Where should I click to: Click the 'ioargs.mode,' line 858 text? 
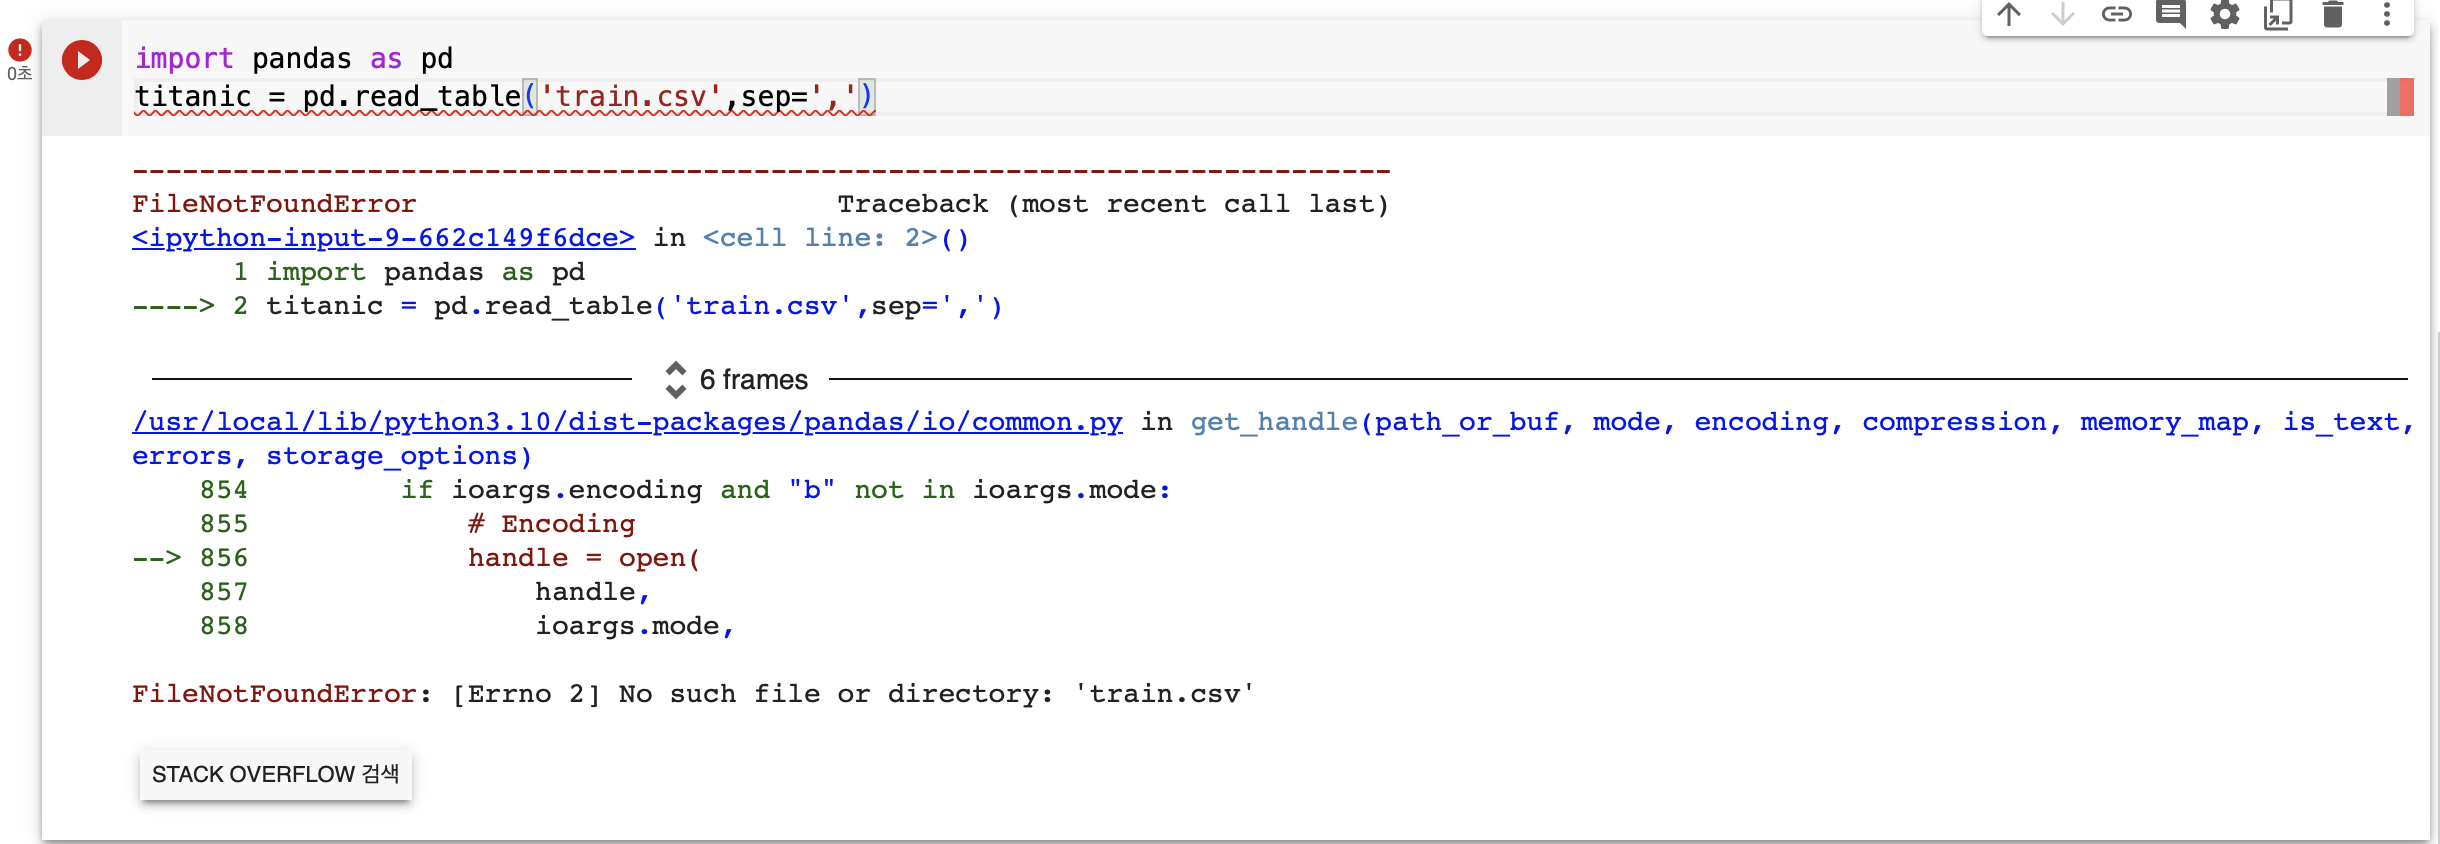[635, 626]
